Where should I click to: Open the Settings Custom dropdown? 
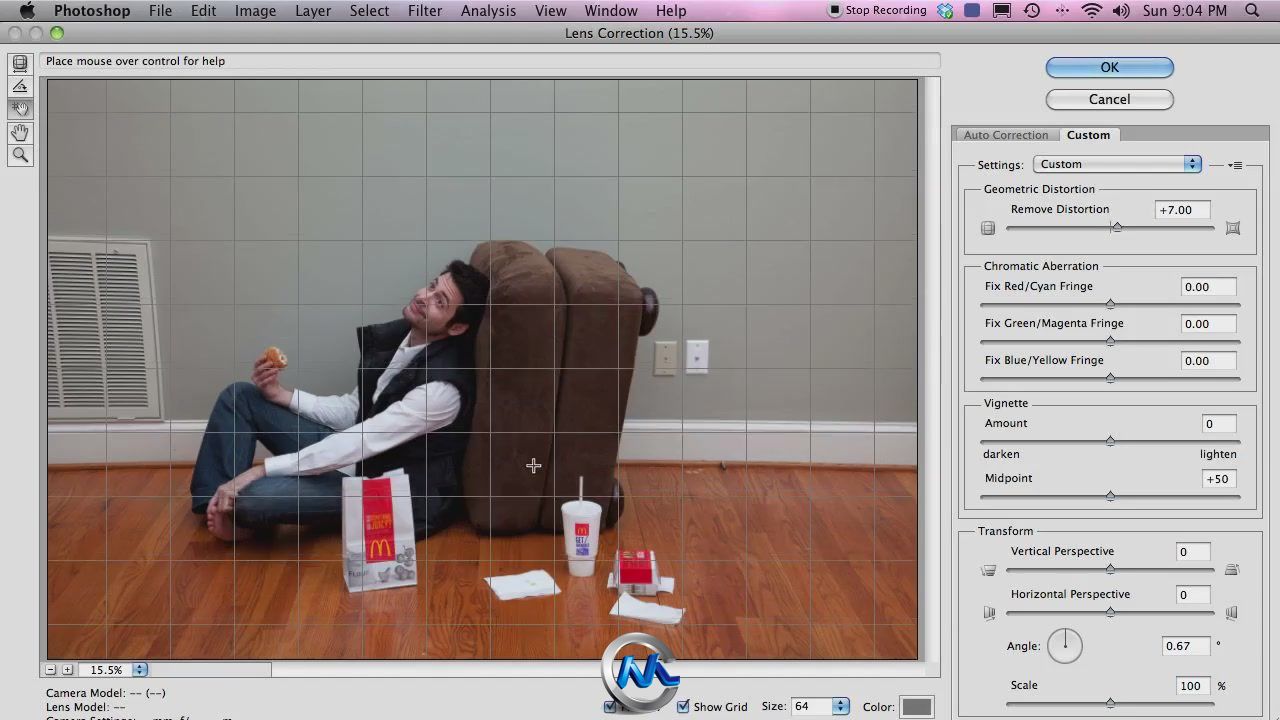(1116, 164)
